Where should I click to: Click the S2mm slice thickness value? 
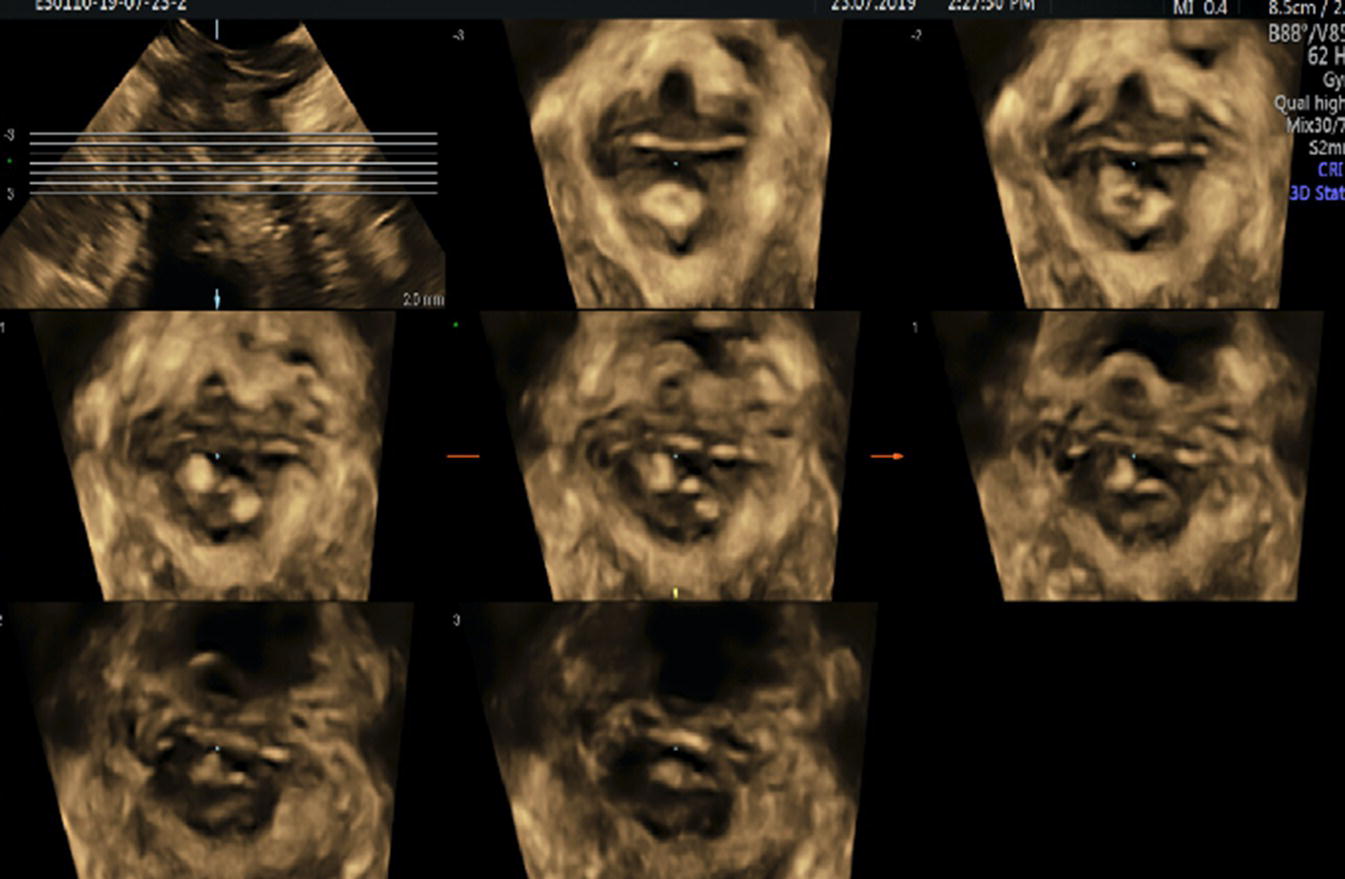[x=1326, y=148]
